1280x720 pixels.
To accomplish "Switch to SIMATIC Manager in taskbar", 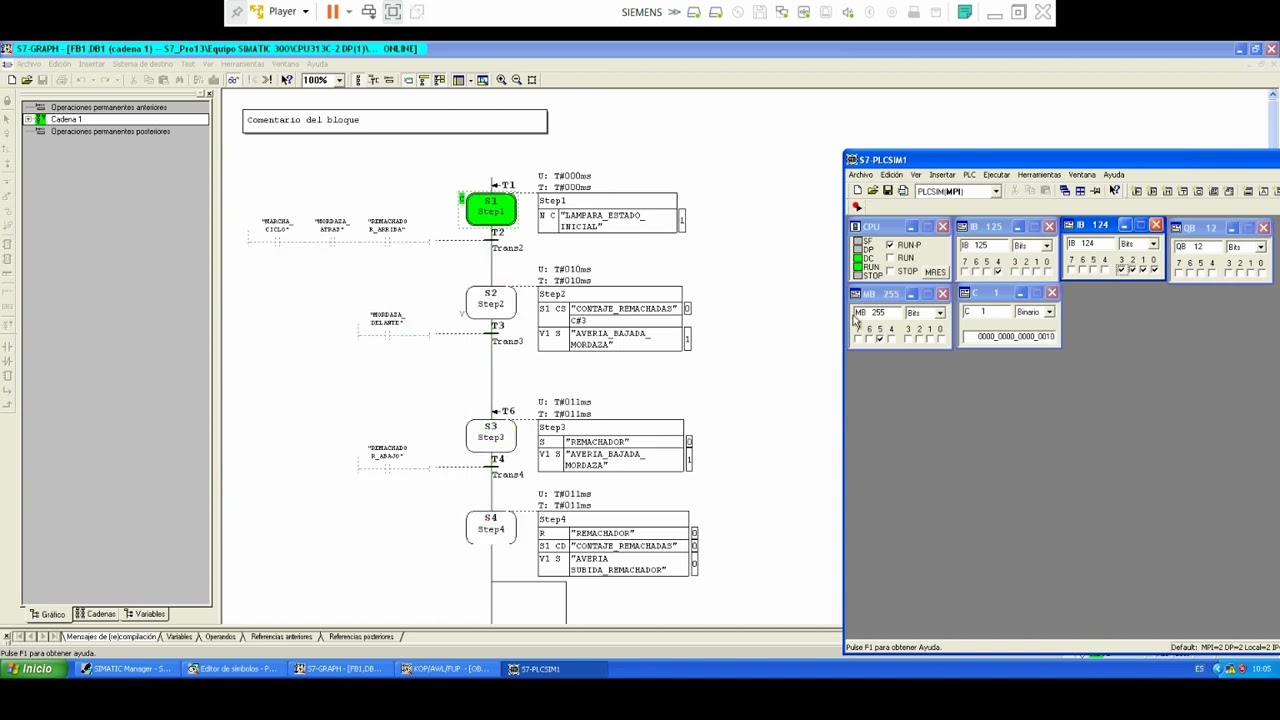I will [128, 669].
